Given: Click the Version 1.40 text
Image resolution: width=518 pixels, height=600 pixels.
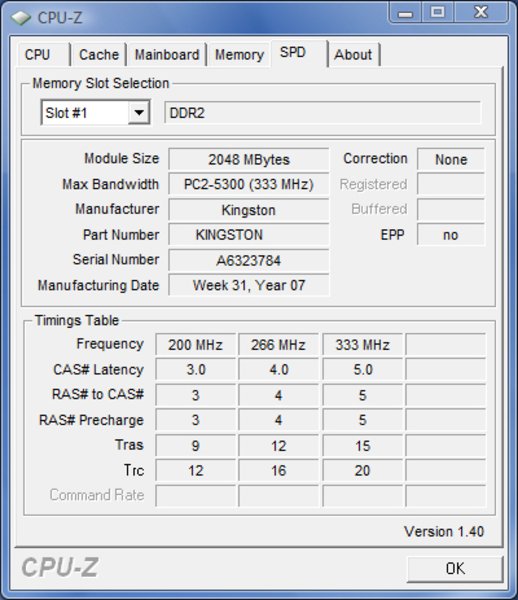Looking at the screenshot, I should tap(444, 532).
